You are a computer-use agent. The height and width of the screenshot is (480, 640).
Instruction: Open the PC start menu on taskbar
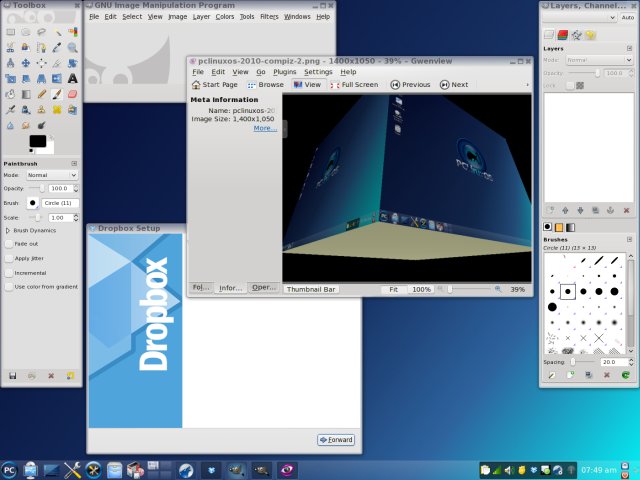coord(9,470)
